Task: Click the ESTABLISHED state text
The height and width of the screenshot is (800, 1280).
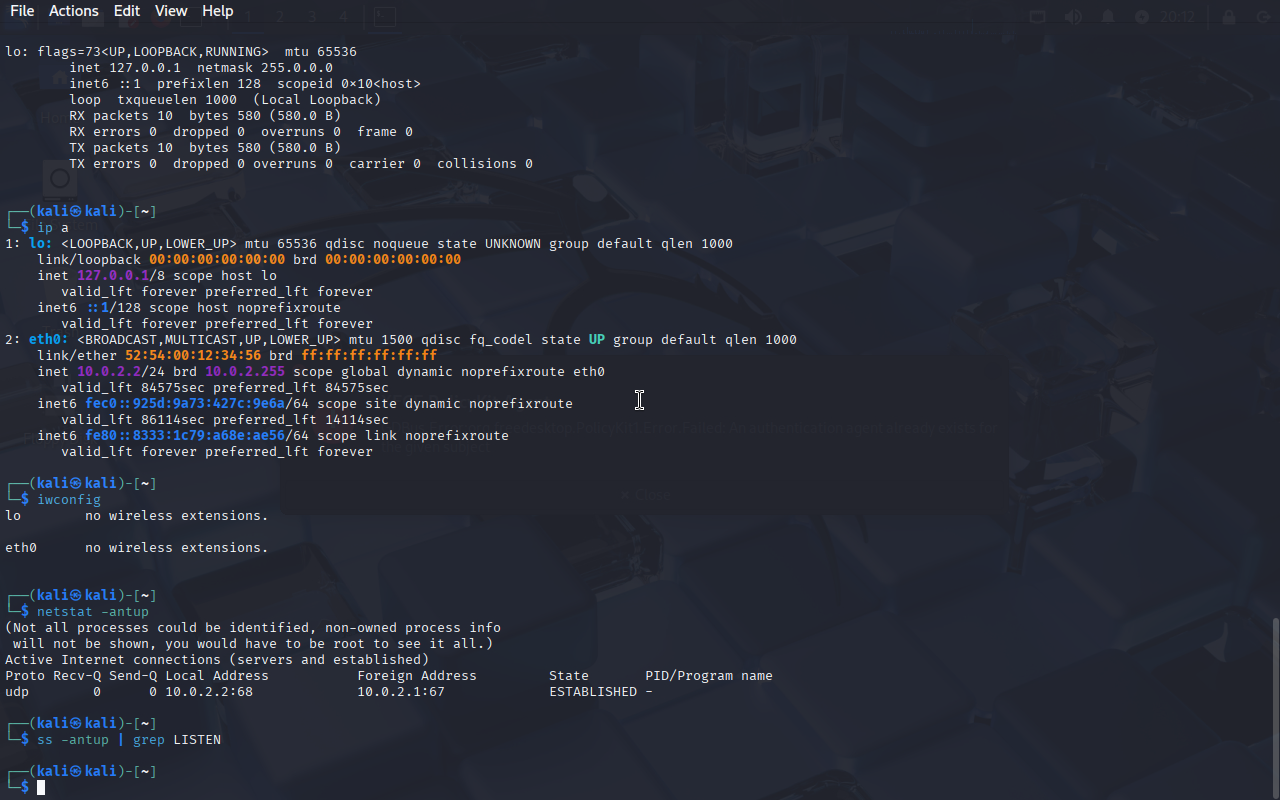Action: click(x=593, y=692)
